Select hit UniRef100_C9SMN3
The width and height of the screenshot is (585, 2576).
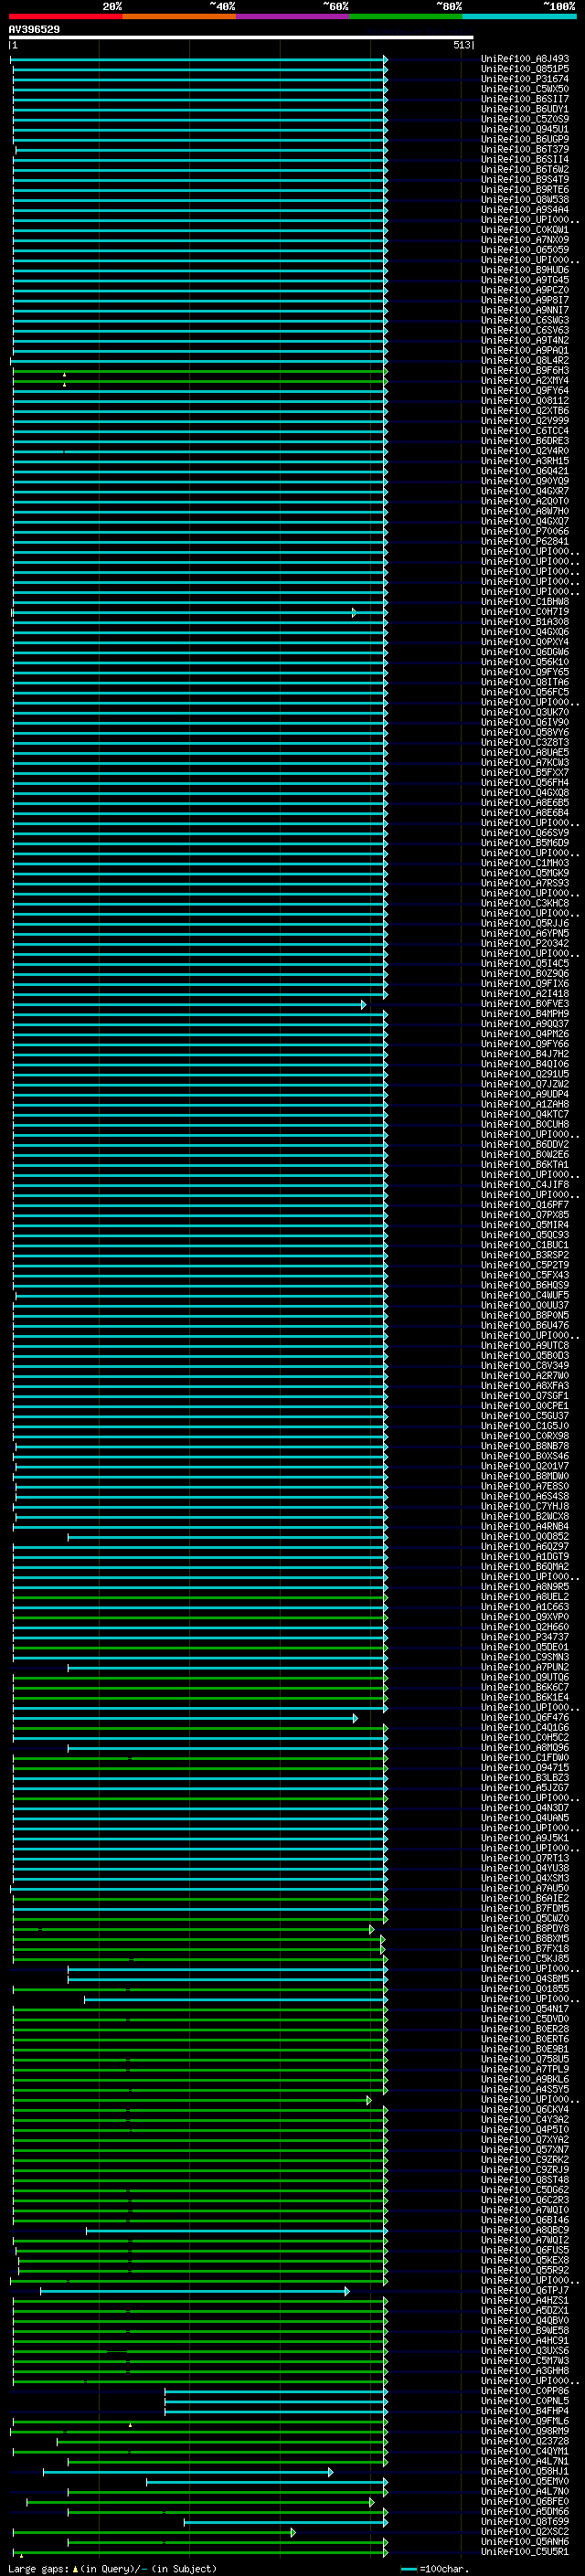click(525, 1657)
